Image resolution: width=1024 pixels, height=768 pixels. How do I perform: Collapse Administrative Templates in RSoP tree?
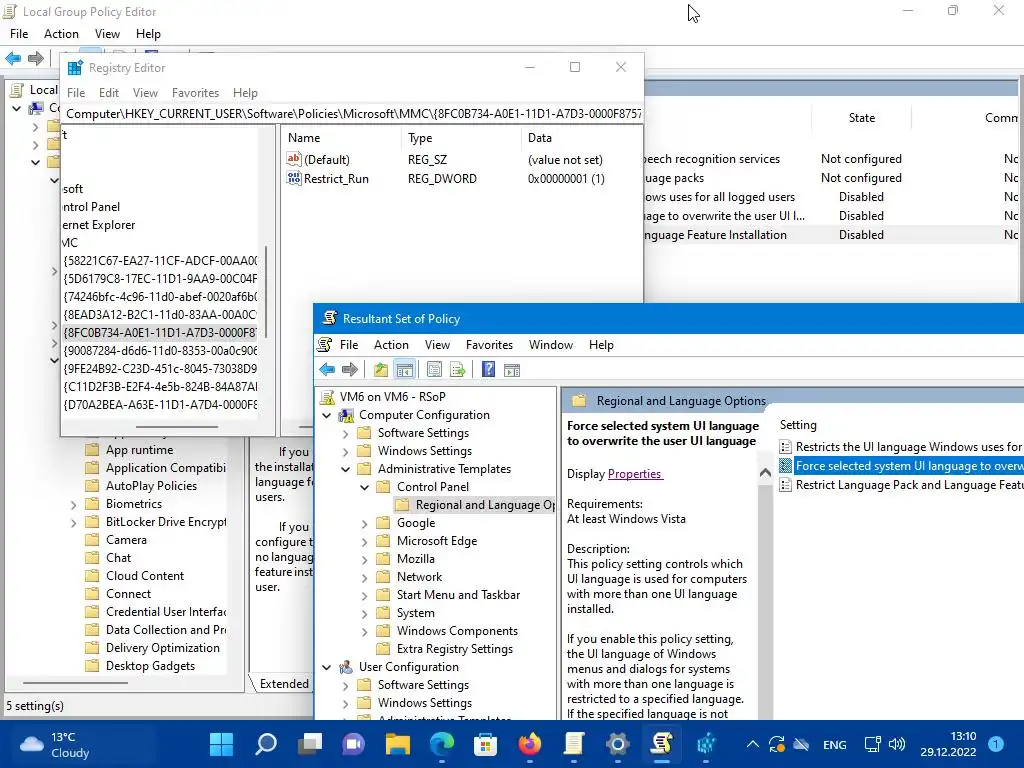(345, 469)
